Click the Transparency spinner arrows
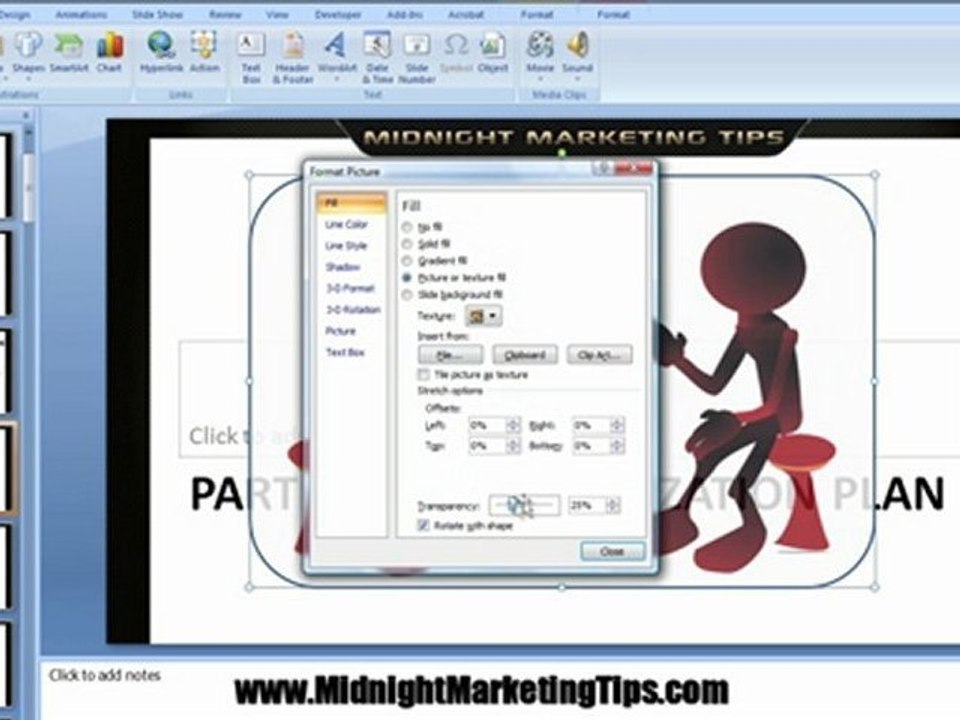The height and width of the screenshot is (720, 960). pos(613,505)
